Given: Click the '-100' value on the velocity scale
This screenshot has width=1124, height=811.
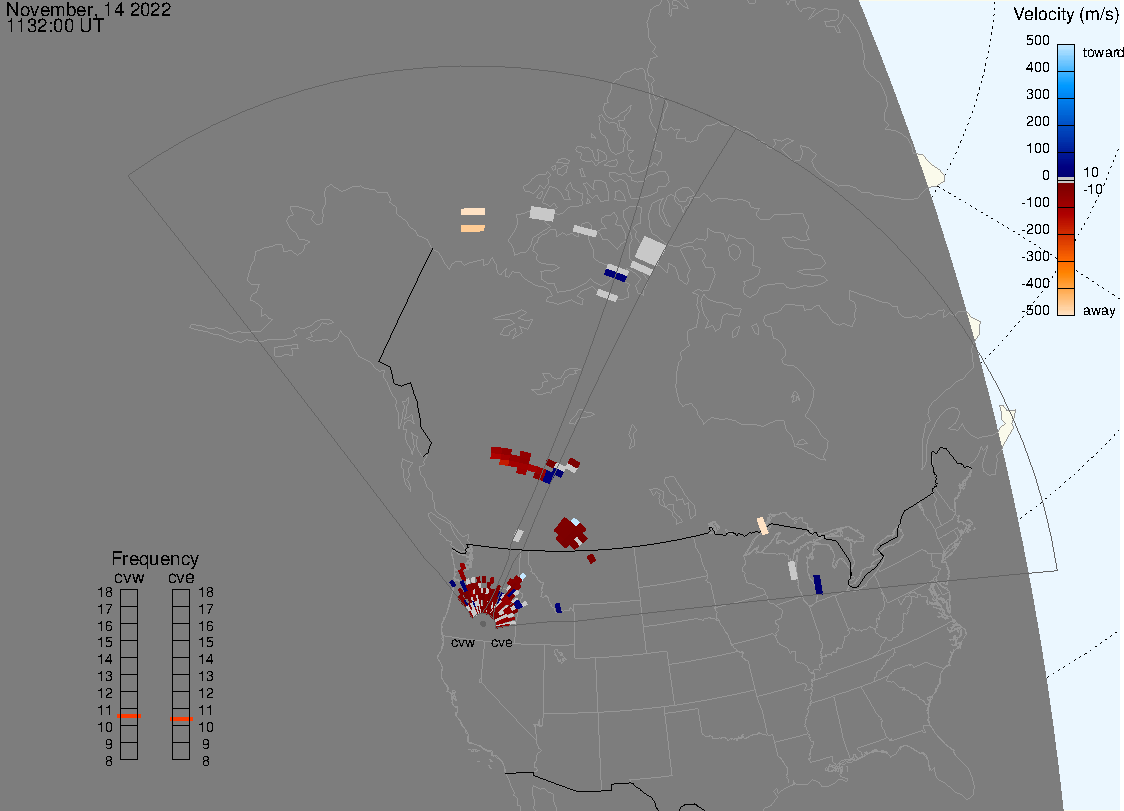Looking at the screenshot, I should click(x=1035, y=202).
